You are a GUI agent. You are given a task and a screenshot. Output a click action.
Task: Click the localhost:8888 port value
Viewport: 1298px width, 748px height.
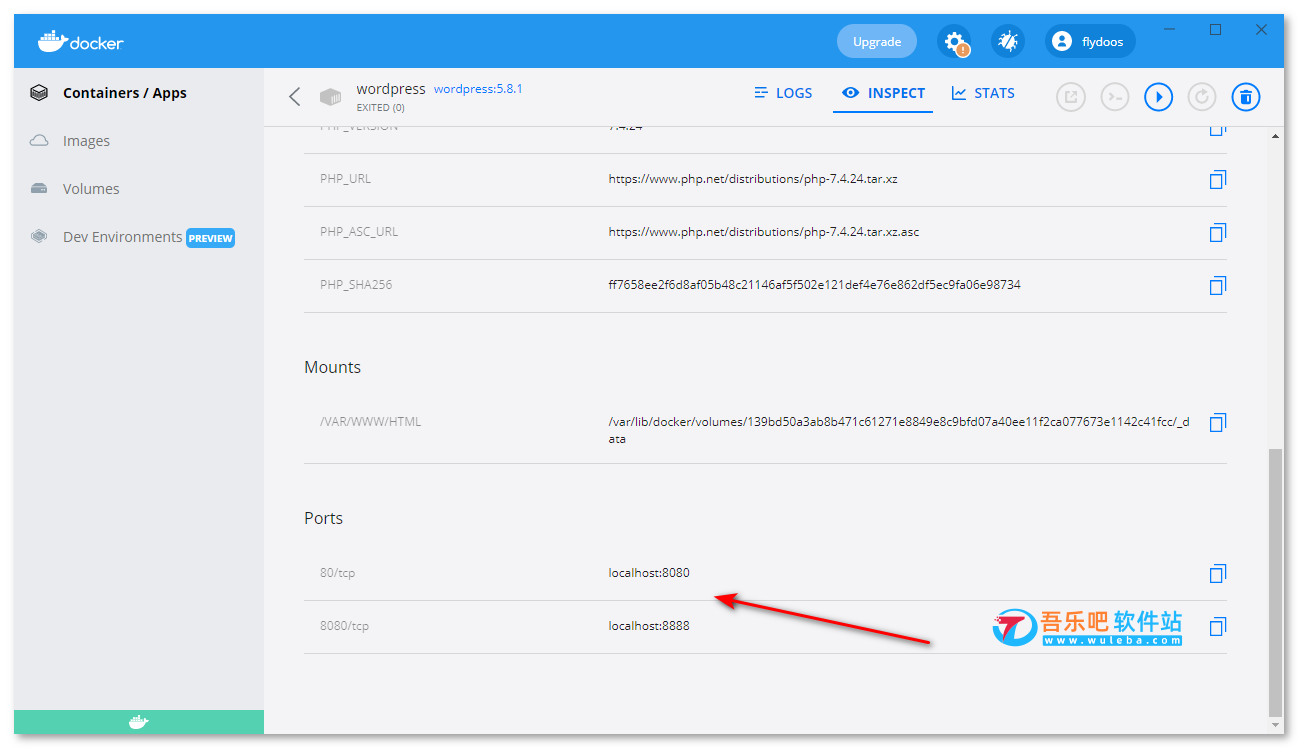(649, 626)
